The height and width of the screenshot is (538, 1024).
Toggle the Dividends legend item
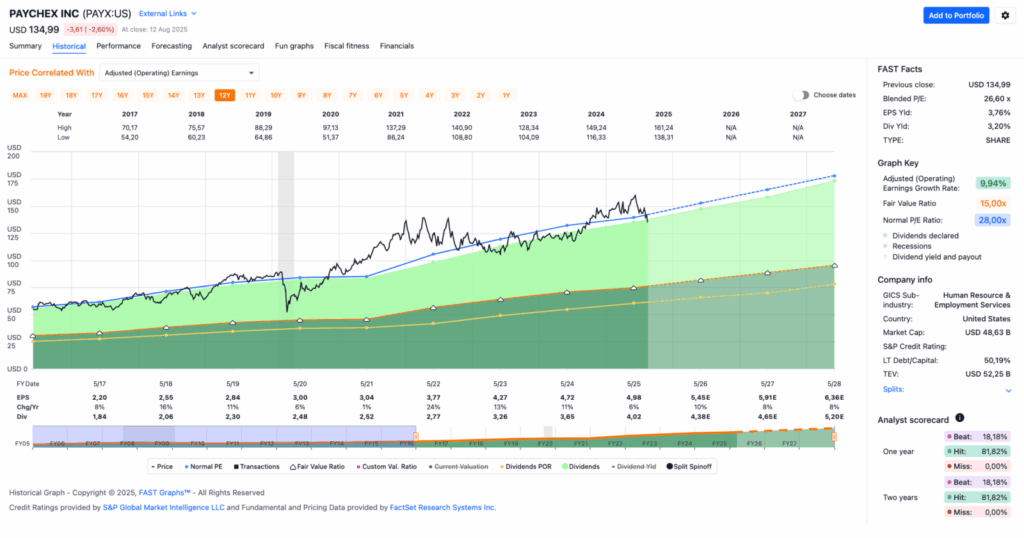click(581, 466)
